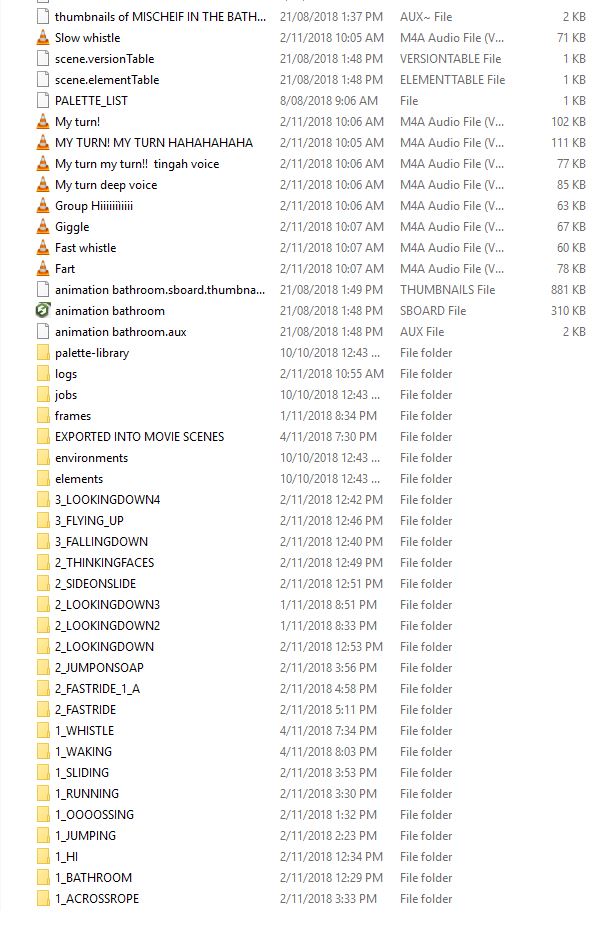Screen dimensions: 605x926
Task: Click the VERSIONTABLE File type text
Action: coord(451,59)
